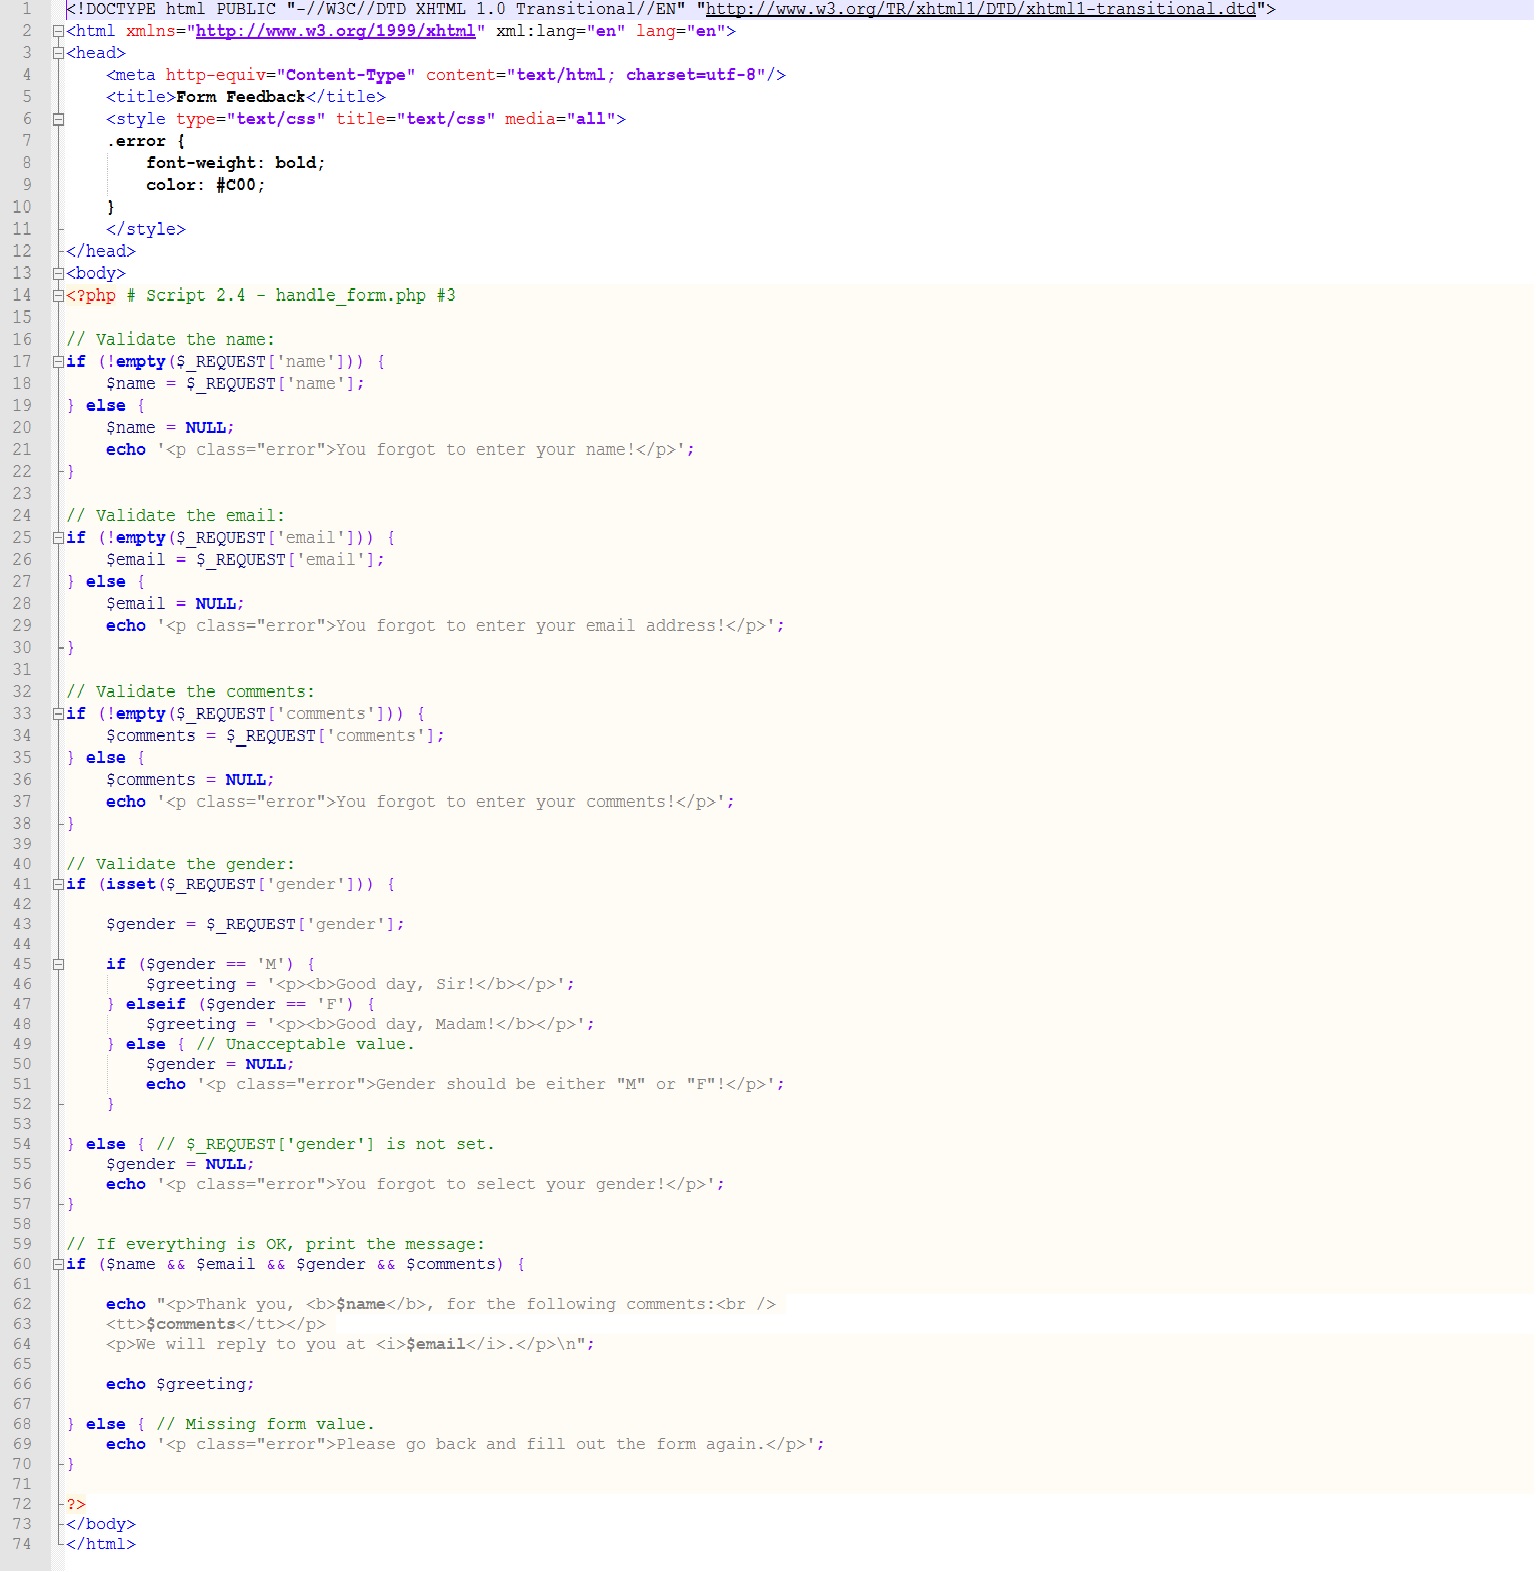The image size is (1536, 1572).
Task: Click the '$name = NULL;' statement
Action: coord(171,427)
